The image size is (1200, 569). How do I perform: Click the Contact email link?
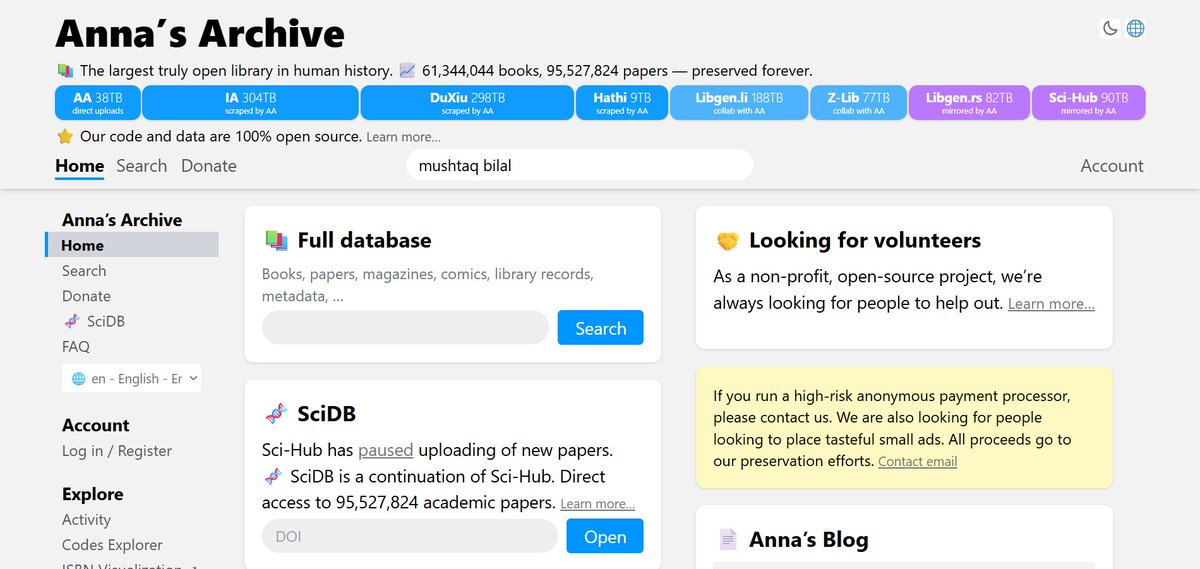(917, 461)
